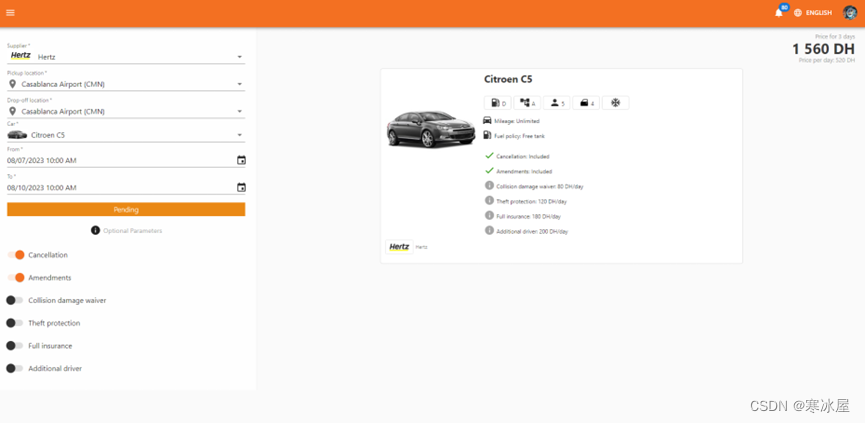
Task: Click the Optional Parameters label
Action: pos(132,231)
